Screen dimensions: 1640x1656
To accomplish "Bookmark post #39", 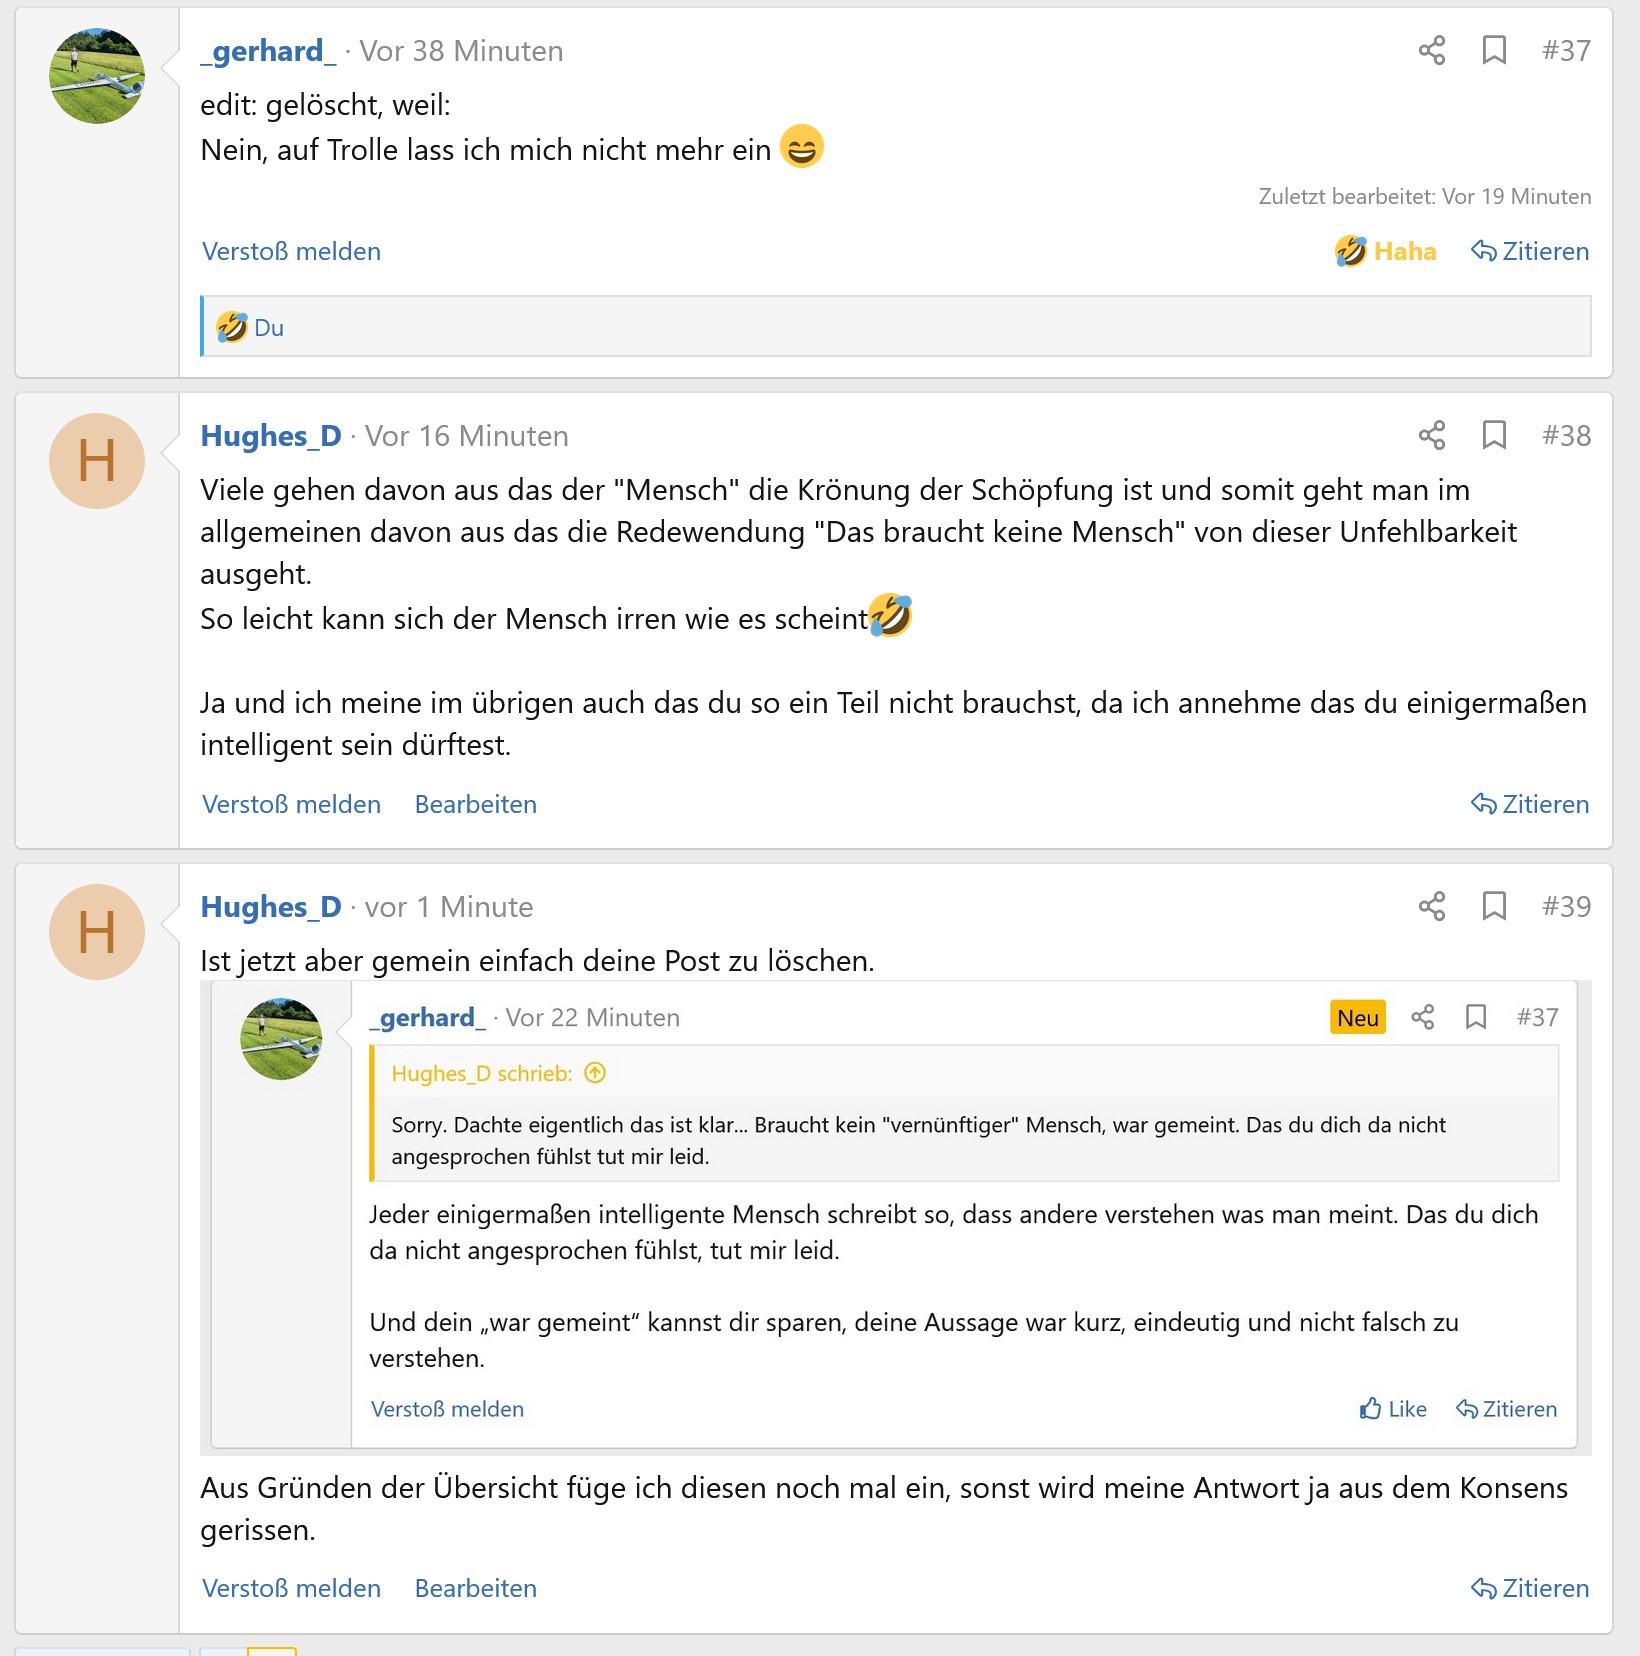I will [1494, 906].
